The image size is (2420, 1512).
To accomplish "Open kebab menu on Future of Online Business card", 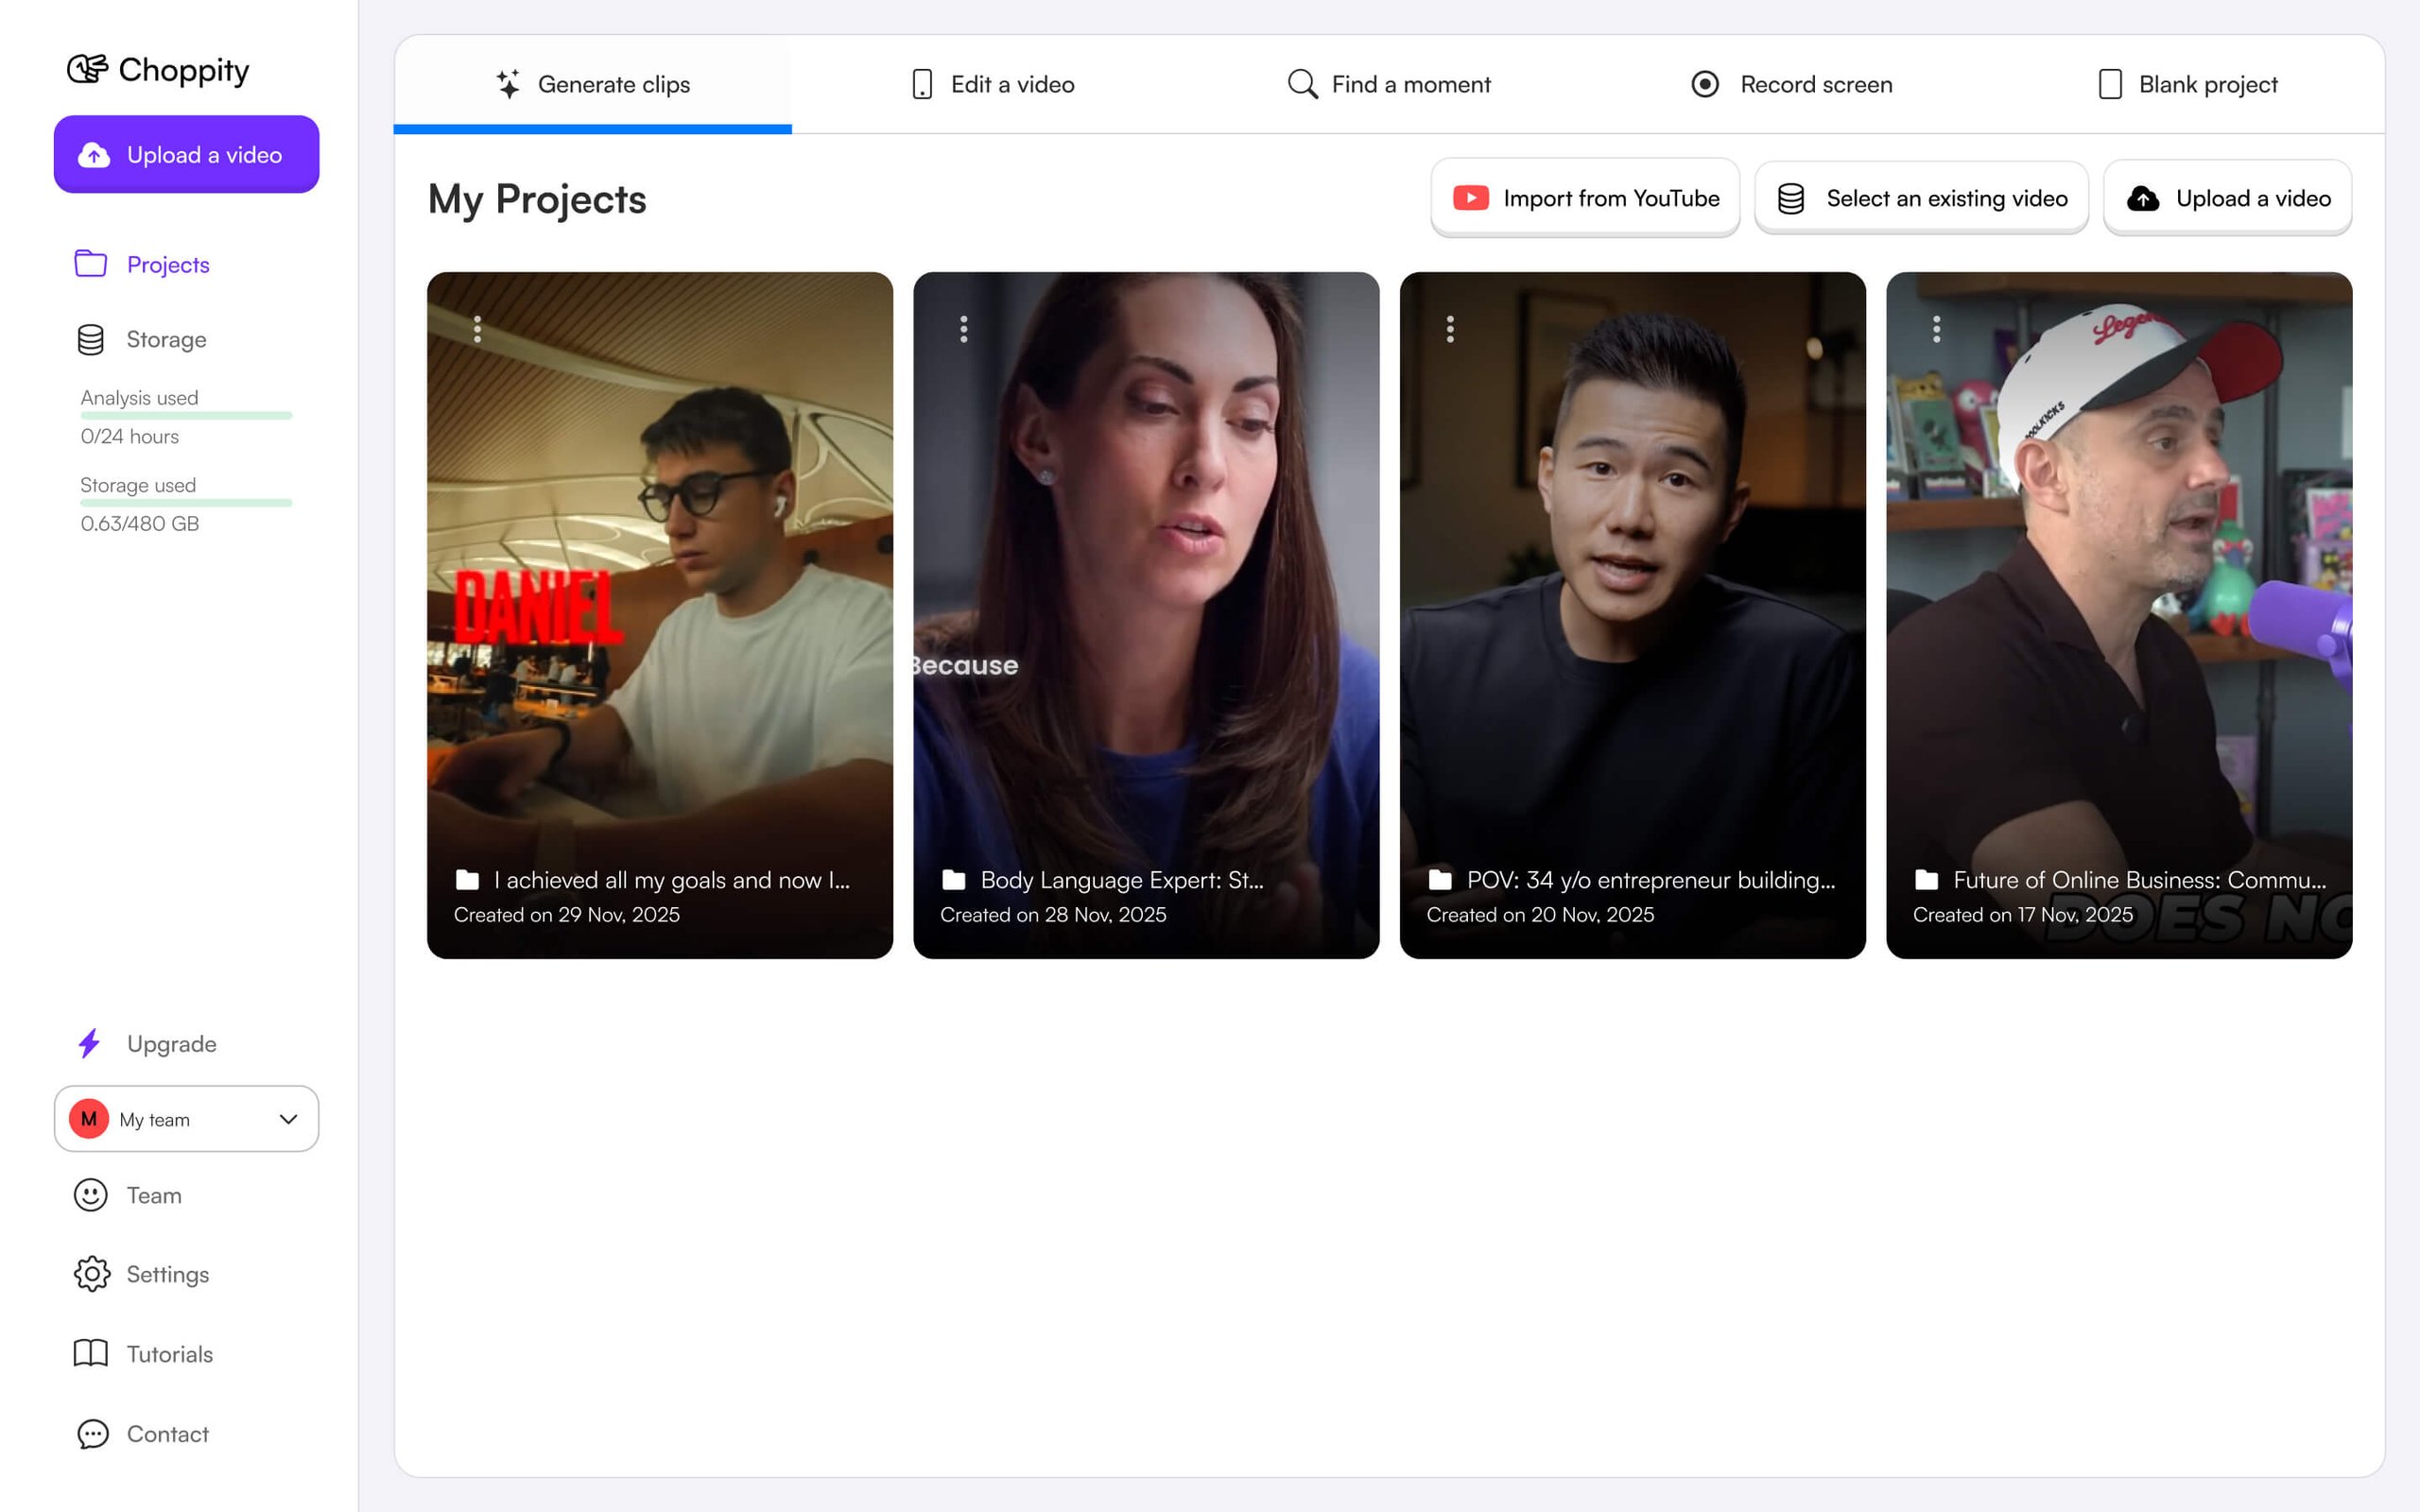I will (x=1937, y=329).
